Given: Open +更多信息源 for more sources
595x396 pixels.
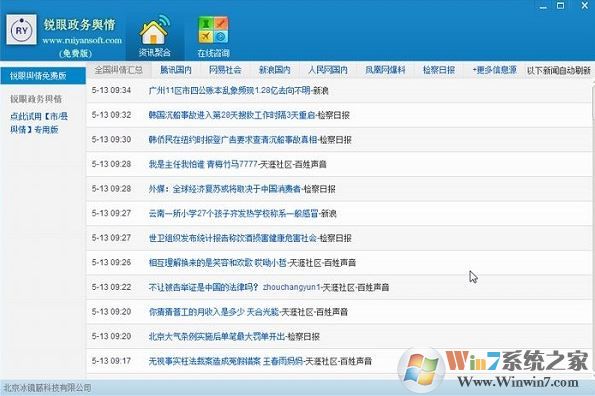Looking at the screenshot, I should (x=494, y=70).
